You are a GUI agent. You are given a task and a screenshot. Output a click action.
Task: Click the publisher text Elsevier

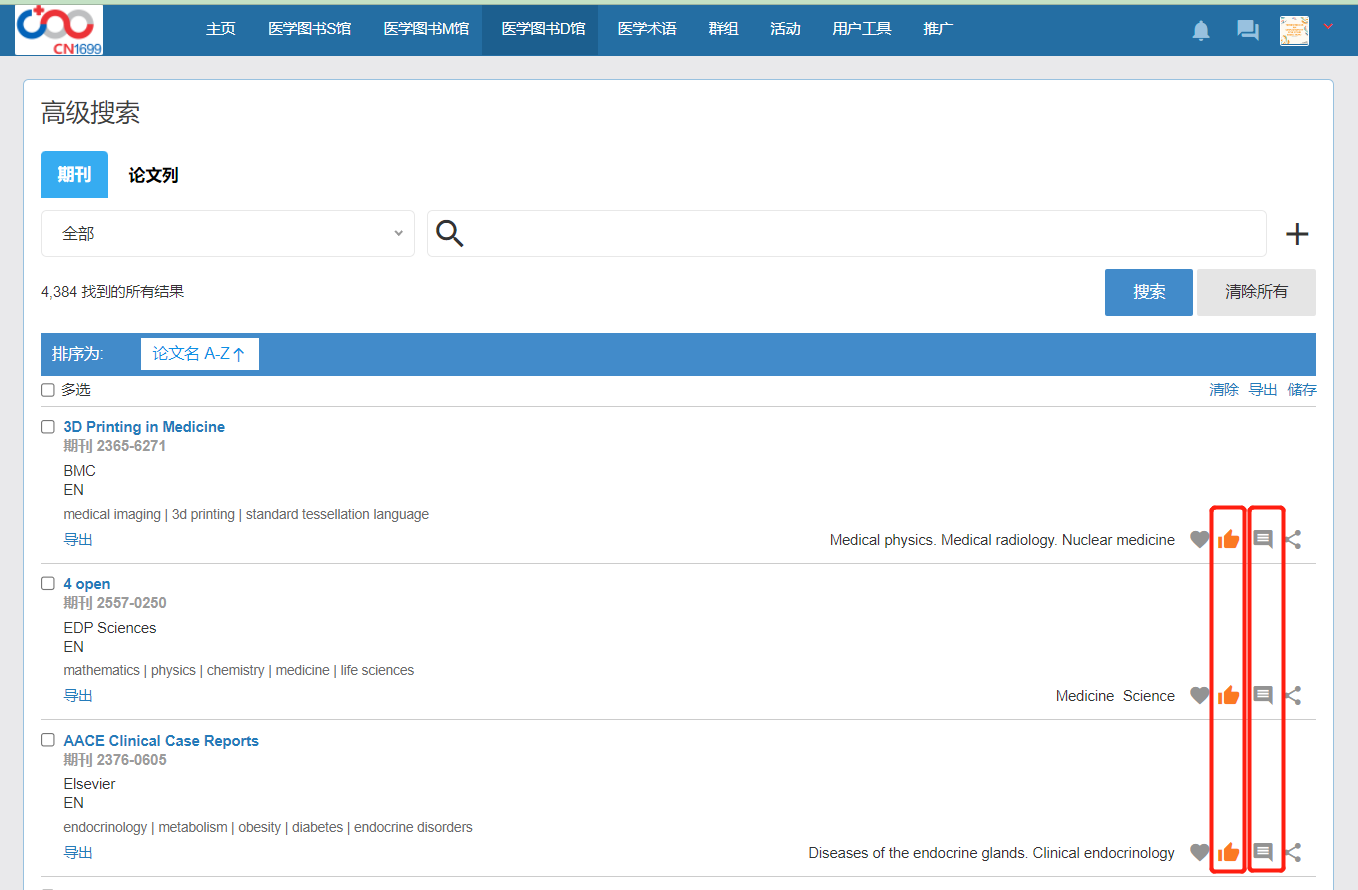90,784
